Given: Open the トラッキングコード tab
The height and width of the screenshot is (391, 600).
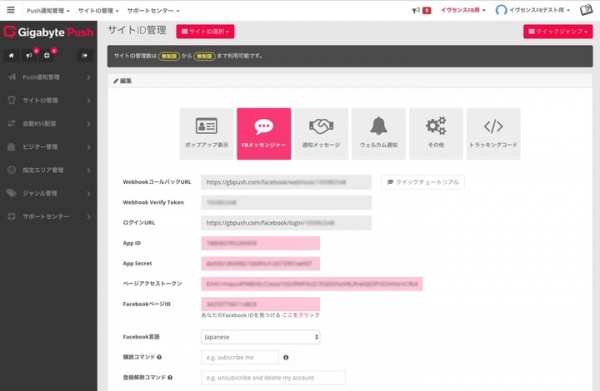Looking at the screenshot, I should point(494,134).
